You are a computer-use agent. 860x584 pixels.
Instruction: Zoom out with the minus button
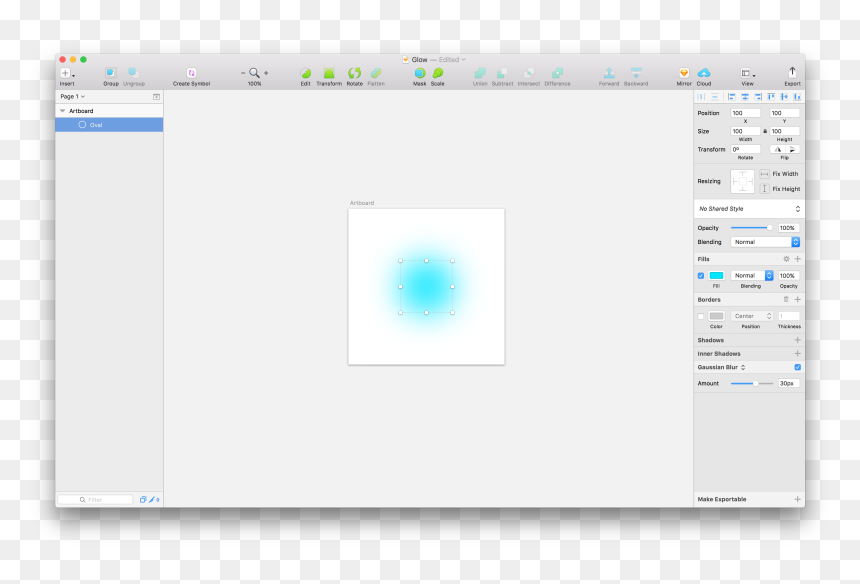(x=243, y=73)
